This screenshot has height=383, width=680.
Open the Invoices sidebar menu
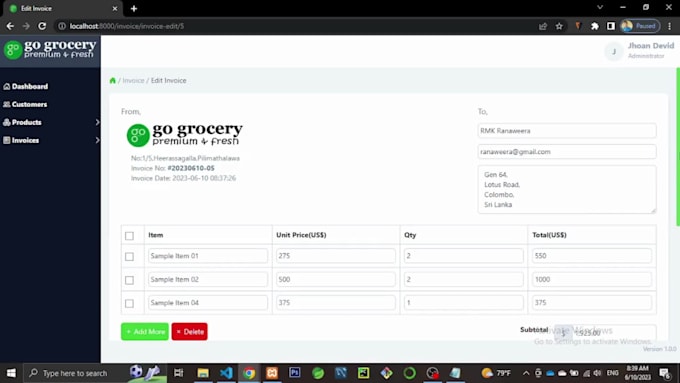click(21, 140)
